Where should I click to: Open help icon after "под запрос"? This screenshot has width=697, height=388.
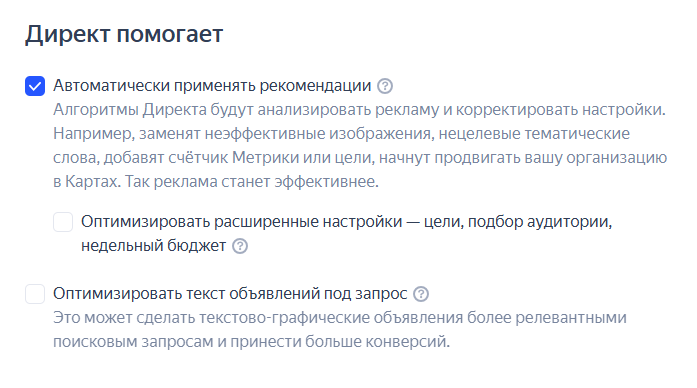tap(421, 294)
